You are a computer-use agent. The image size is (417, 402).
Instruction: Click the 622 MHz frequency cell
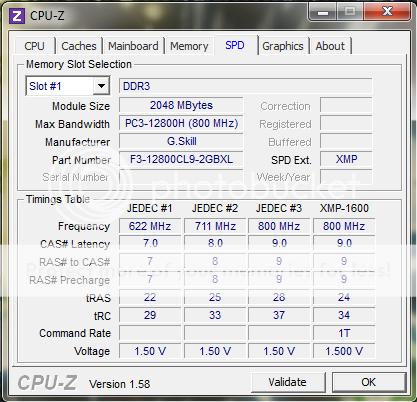click(x=150, y=226)
